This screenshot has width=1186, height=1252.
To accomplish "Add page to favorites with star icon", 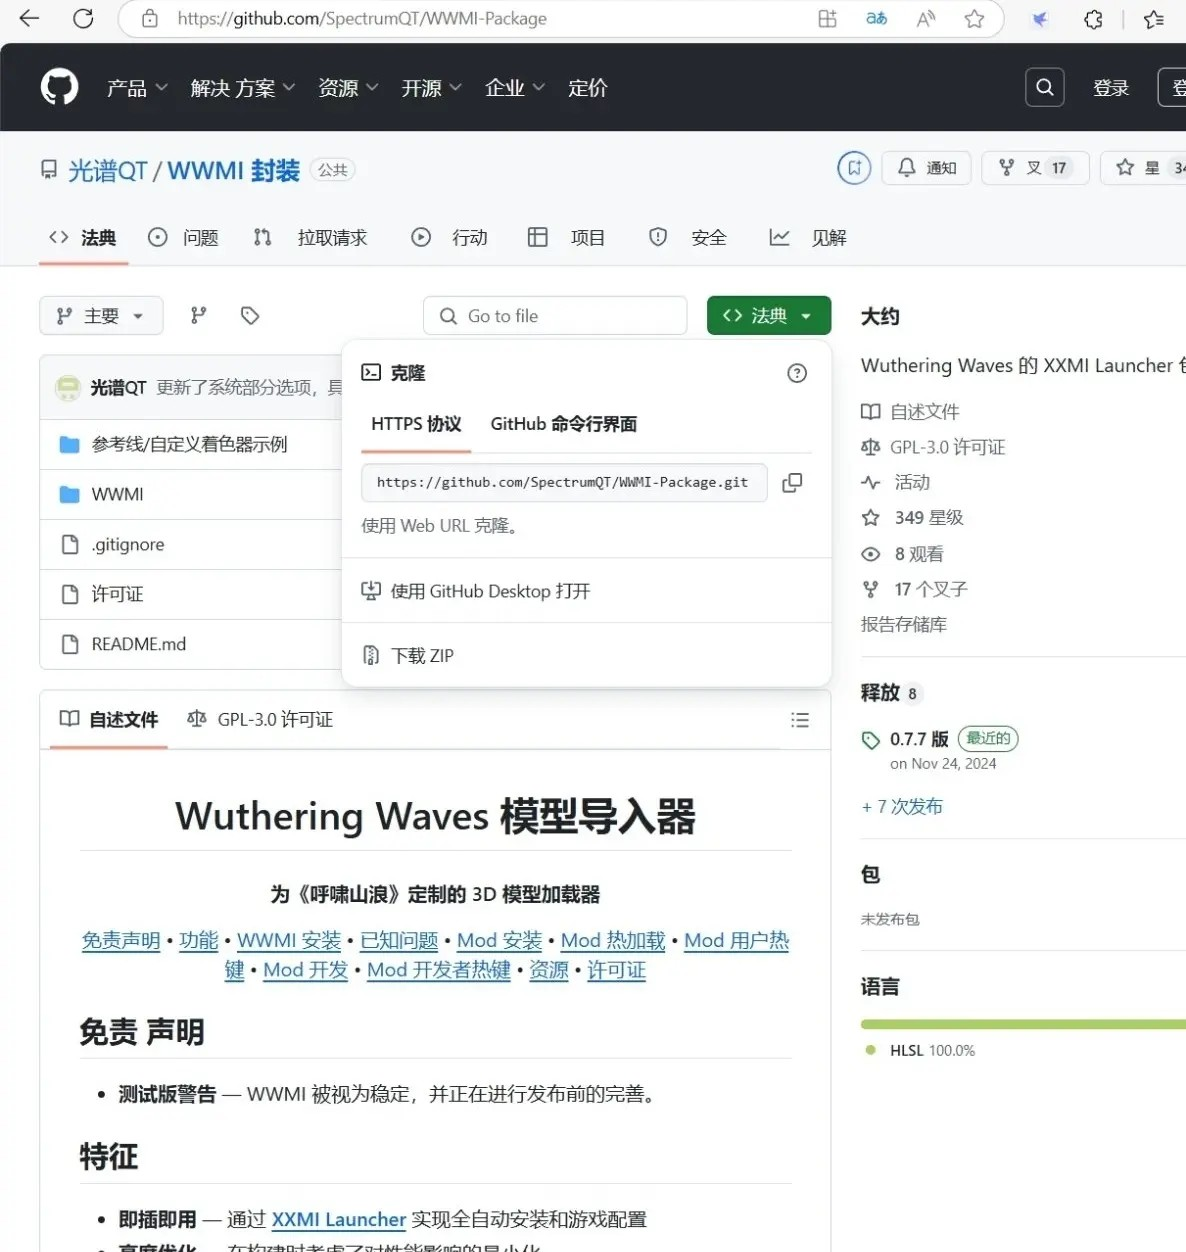I will 974,19.
